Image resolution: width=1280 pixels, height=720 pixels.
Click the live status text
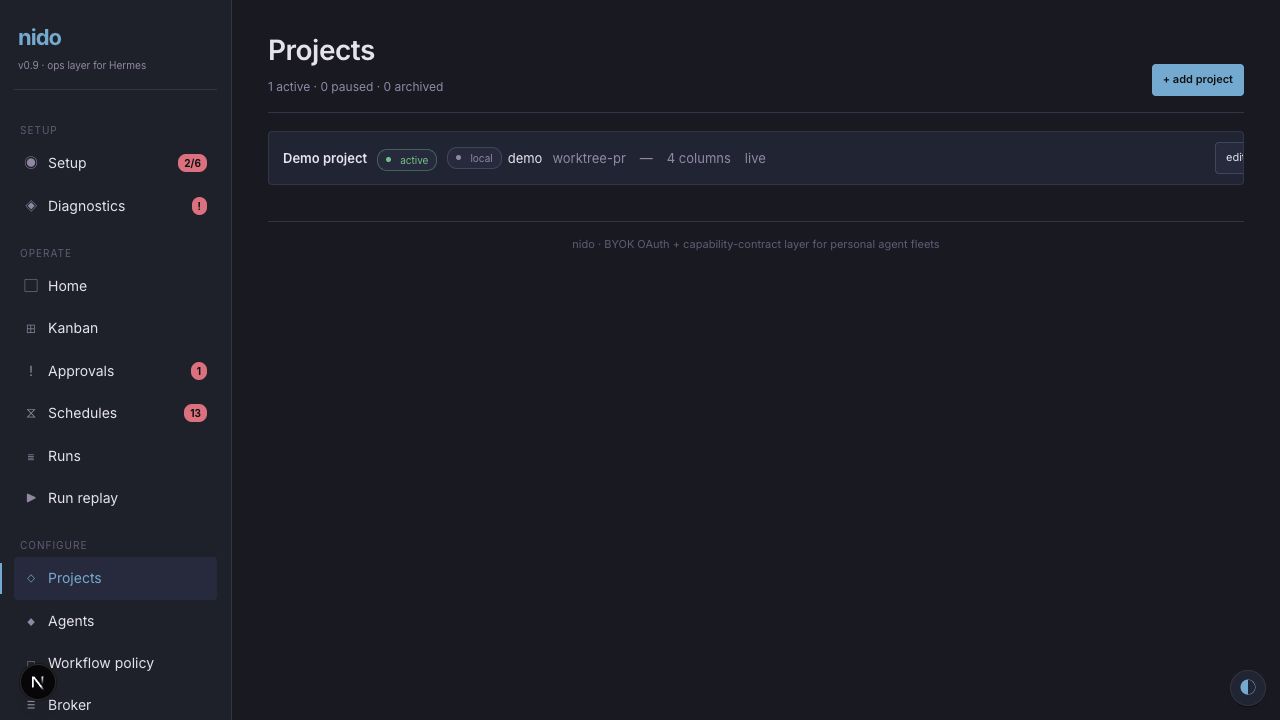[x=755, y=158]
